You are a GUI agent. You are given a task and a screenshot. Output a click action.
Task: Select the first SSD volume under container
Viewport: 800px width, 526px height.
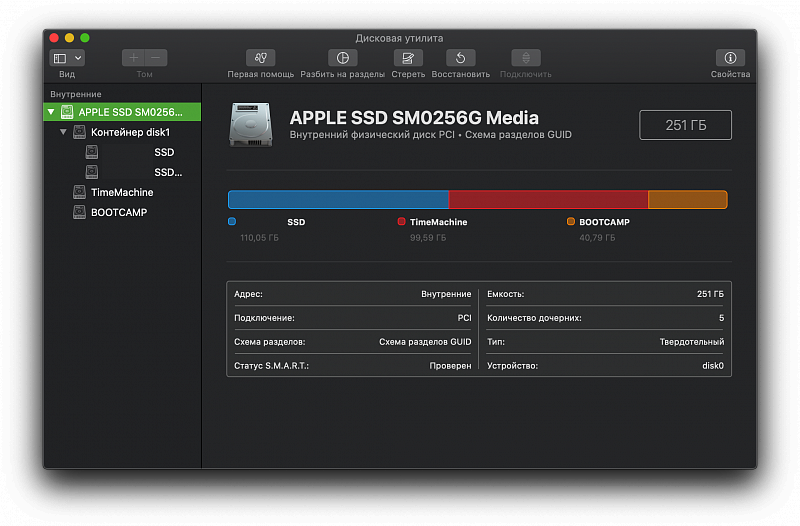pos(163,152)
